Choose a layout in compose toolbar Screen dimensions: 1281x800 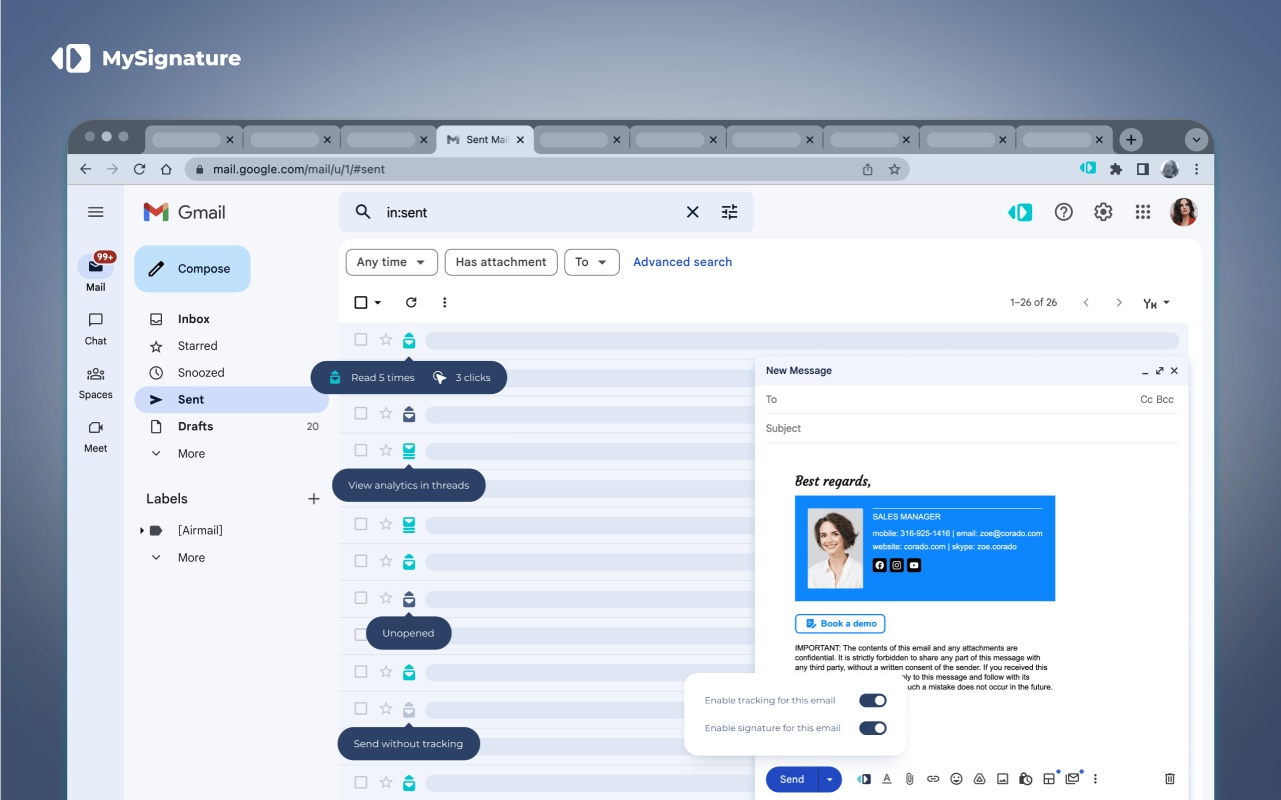coord(1049,779)
